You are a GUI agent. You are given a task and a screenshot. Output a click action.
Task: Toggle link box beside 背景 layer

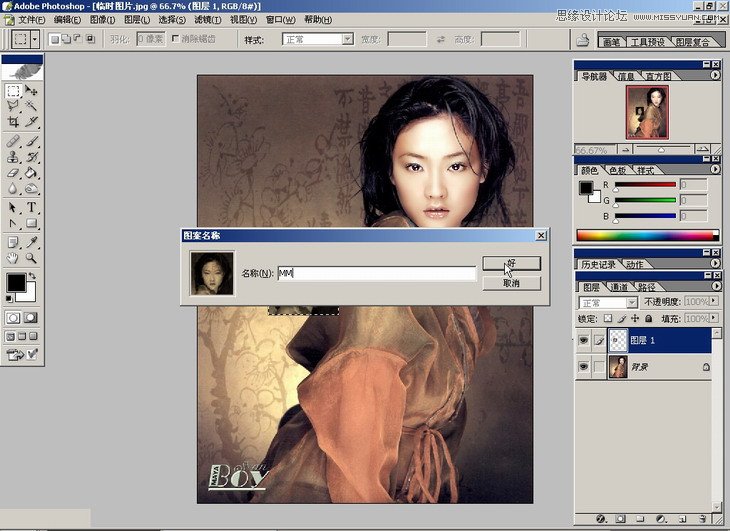coord(599,367)
